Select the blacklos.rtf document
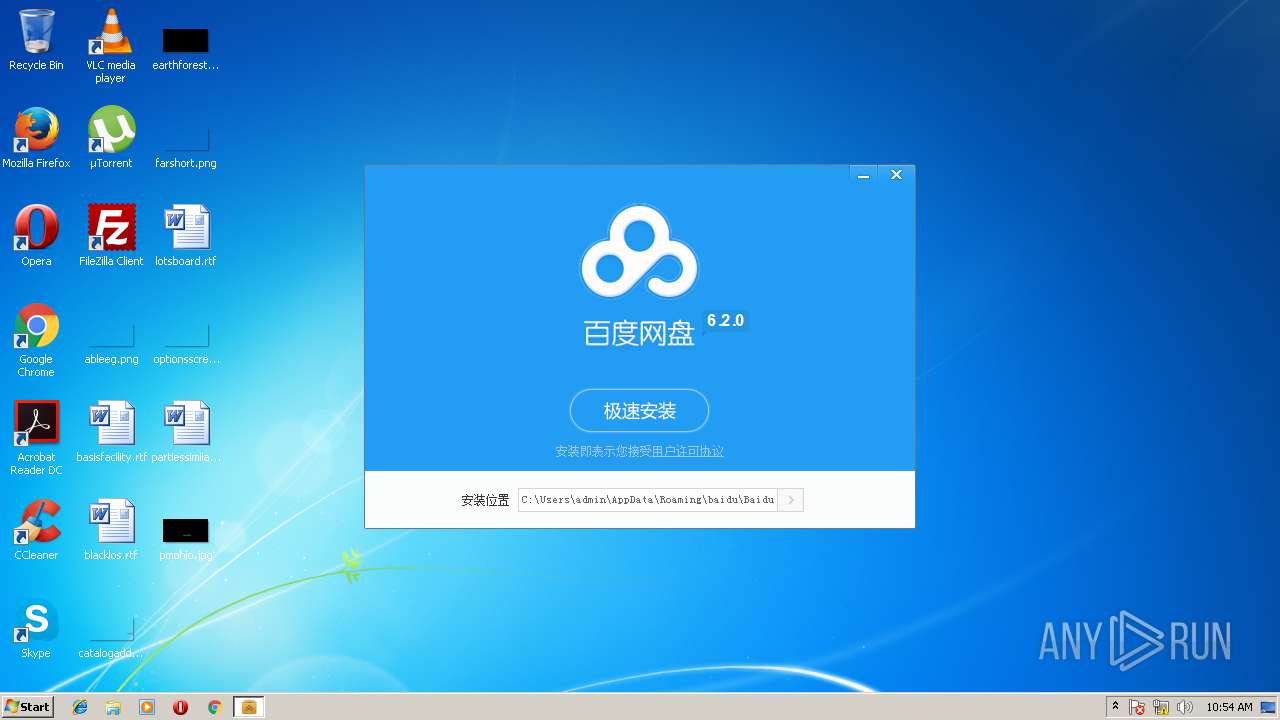1280x720 pixels. [111, 530]
